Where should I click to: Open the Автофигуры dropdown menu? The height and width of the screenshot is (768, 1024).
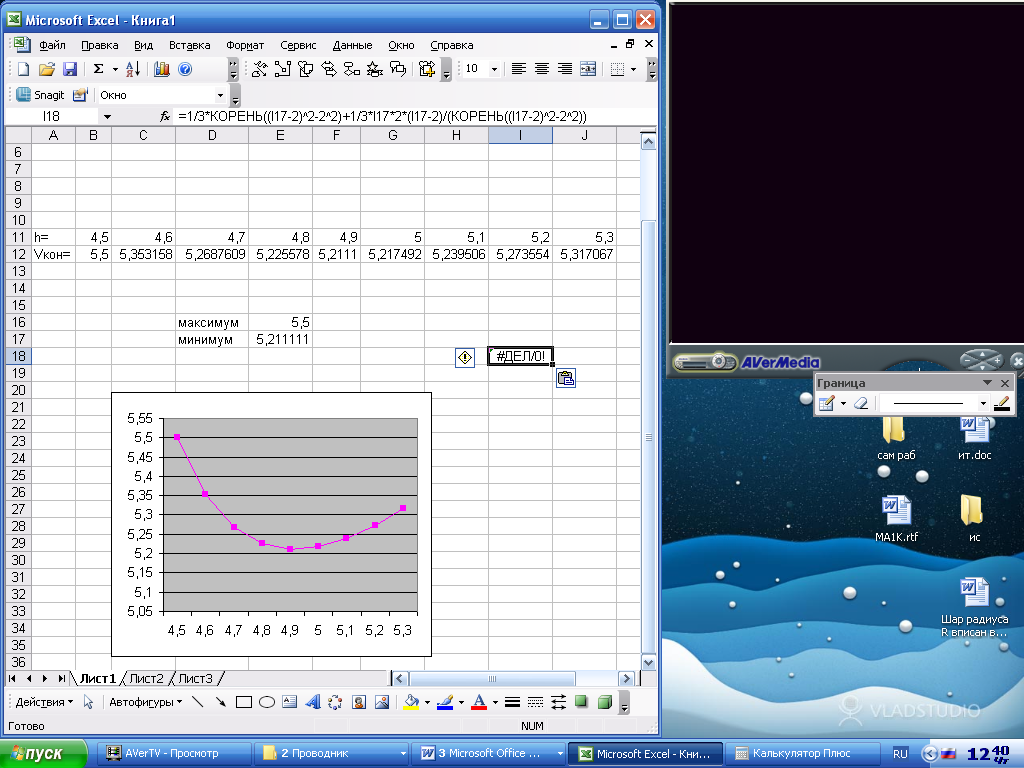coord(145,702)
